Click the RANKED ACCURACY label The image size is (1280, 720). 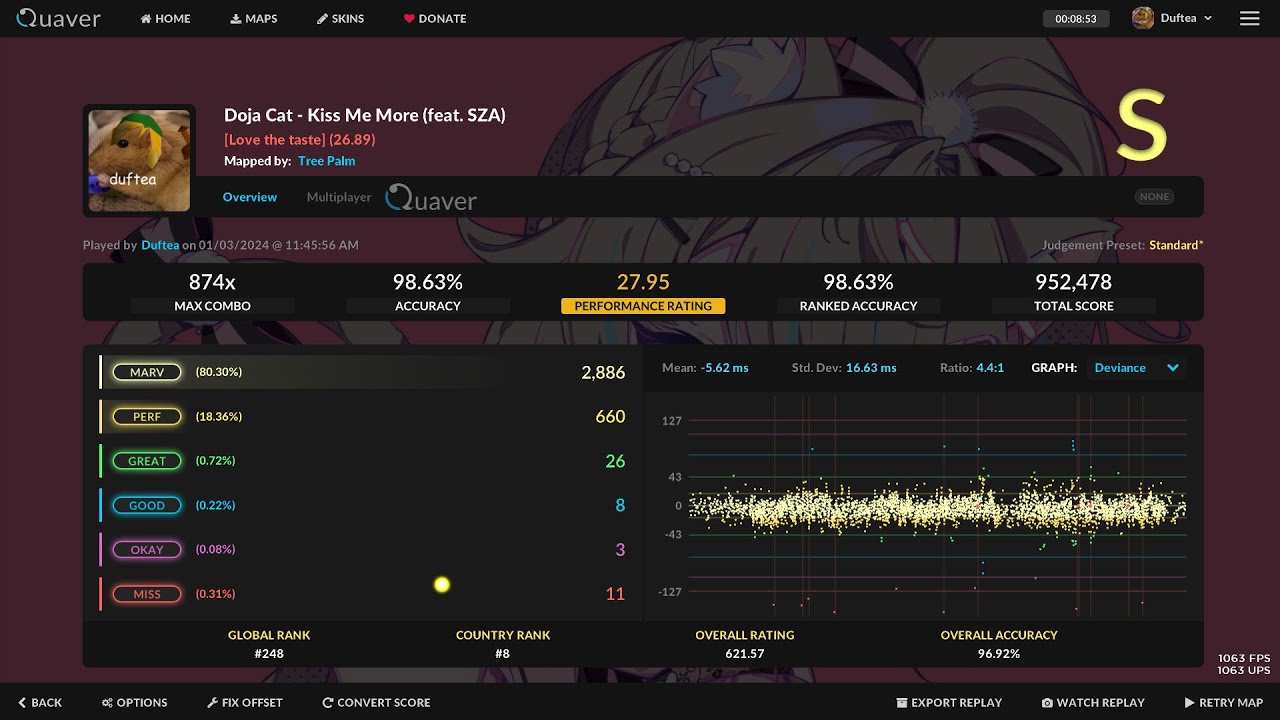[x=858, y=306]
